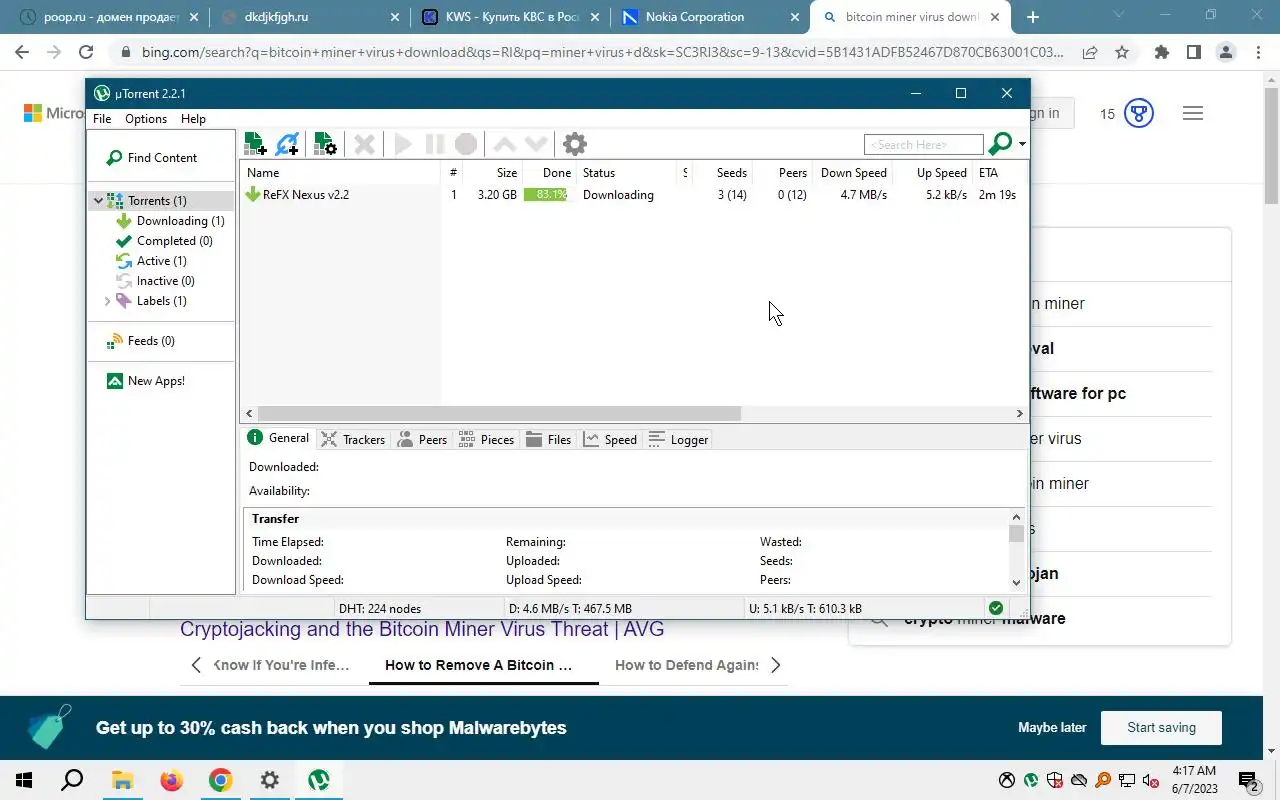Click the download speed status bar entry
The height and width of the screenshot is (800, 1280).
pyautogui.click(x=570, y=608)
